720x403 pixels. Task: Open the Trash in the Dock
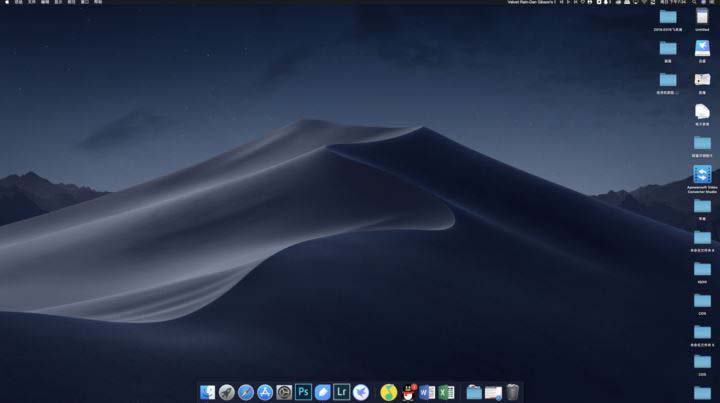pyautogui.click(x=512, y=392)
